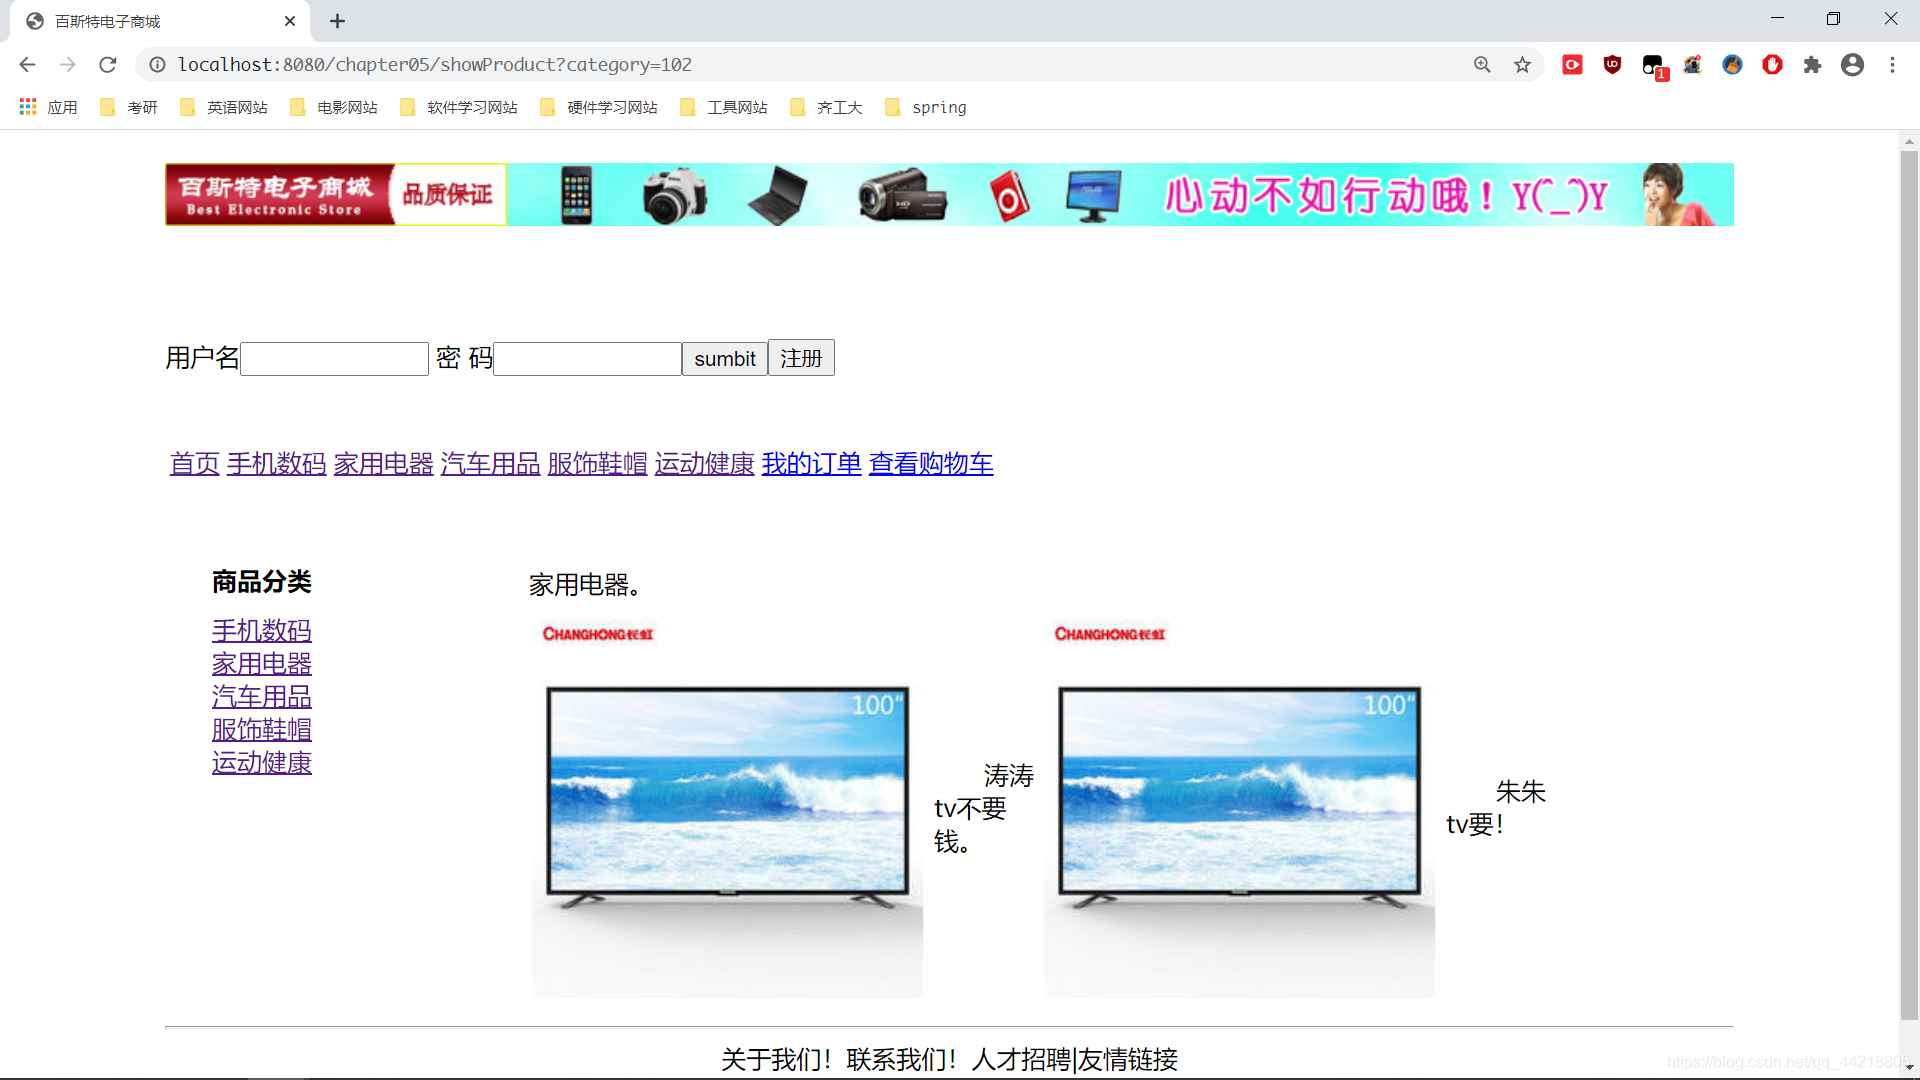
Task: Click the address bar URL
Action: pos(435,65)
